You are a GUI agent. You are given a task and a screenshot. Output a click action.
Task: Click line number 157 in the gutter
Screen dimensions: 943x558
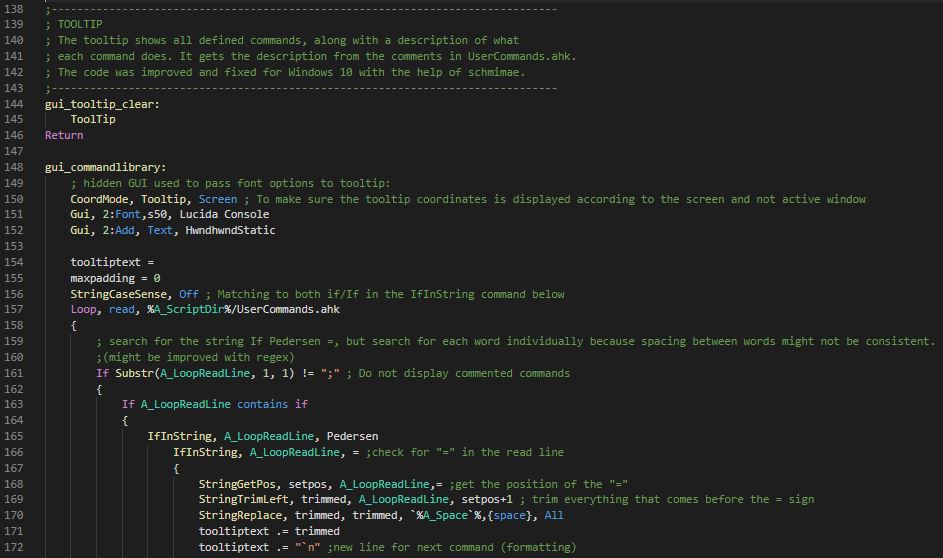(14, 310)
